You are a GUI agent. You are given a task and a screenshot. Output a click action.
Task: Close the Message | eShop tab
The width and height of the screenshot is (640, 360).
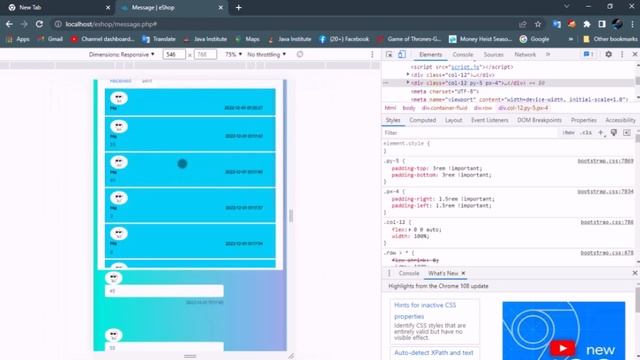pos(220,7)
